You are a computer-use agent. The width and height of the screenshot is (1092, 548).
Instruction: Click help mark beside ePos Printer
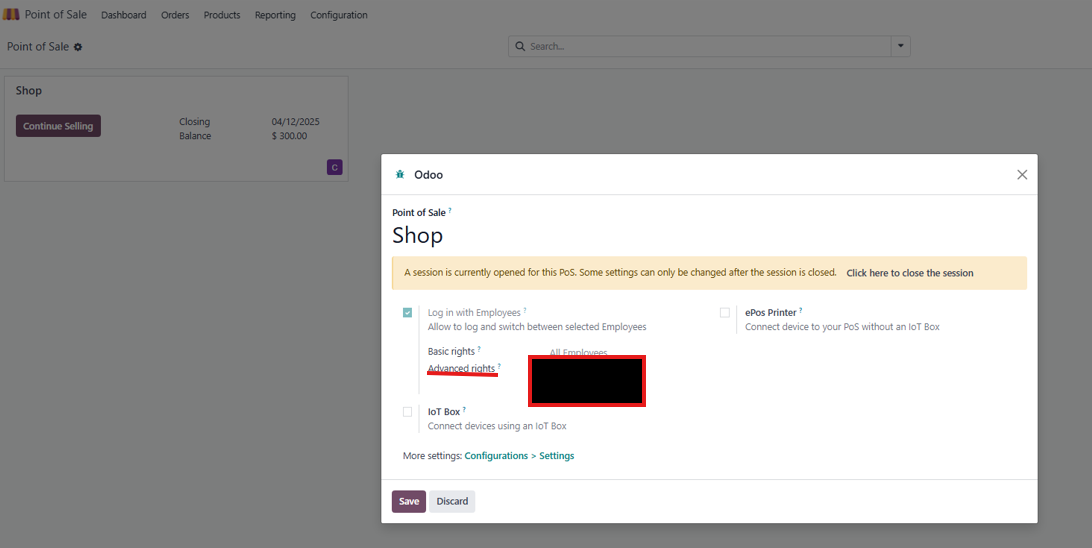click(801, 310)
